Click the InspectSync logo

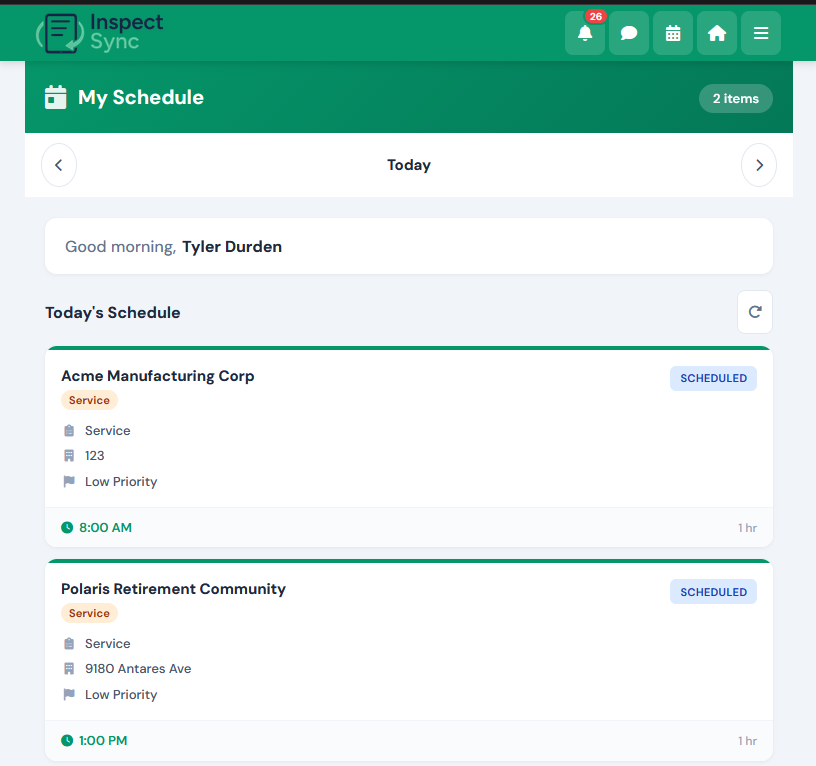coord(99,32)
